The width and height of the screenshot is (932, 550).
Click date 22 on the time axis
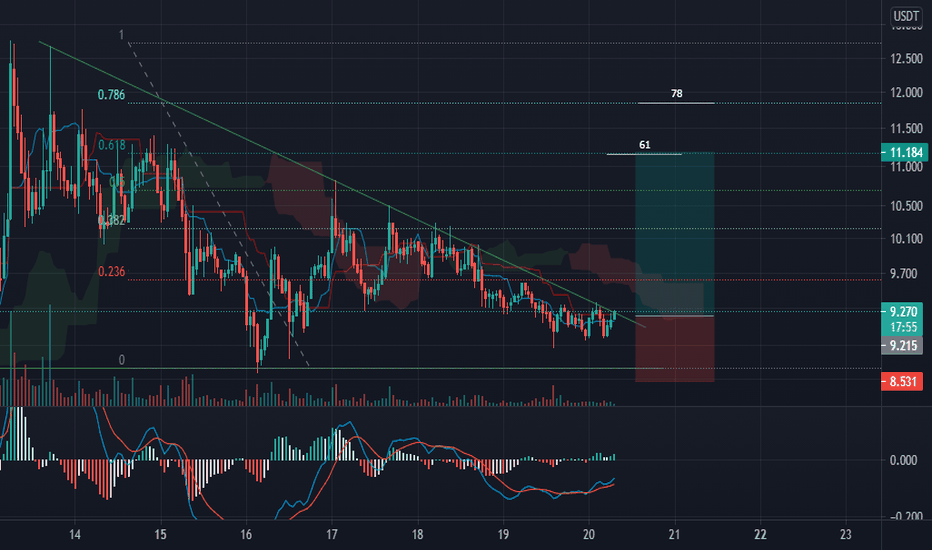tap(760, 535)
